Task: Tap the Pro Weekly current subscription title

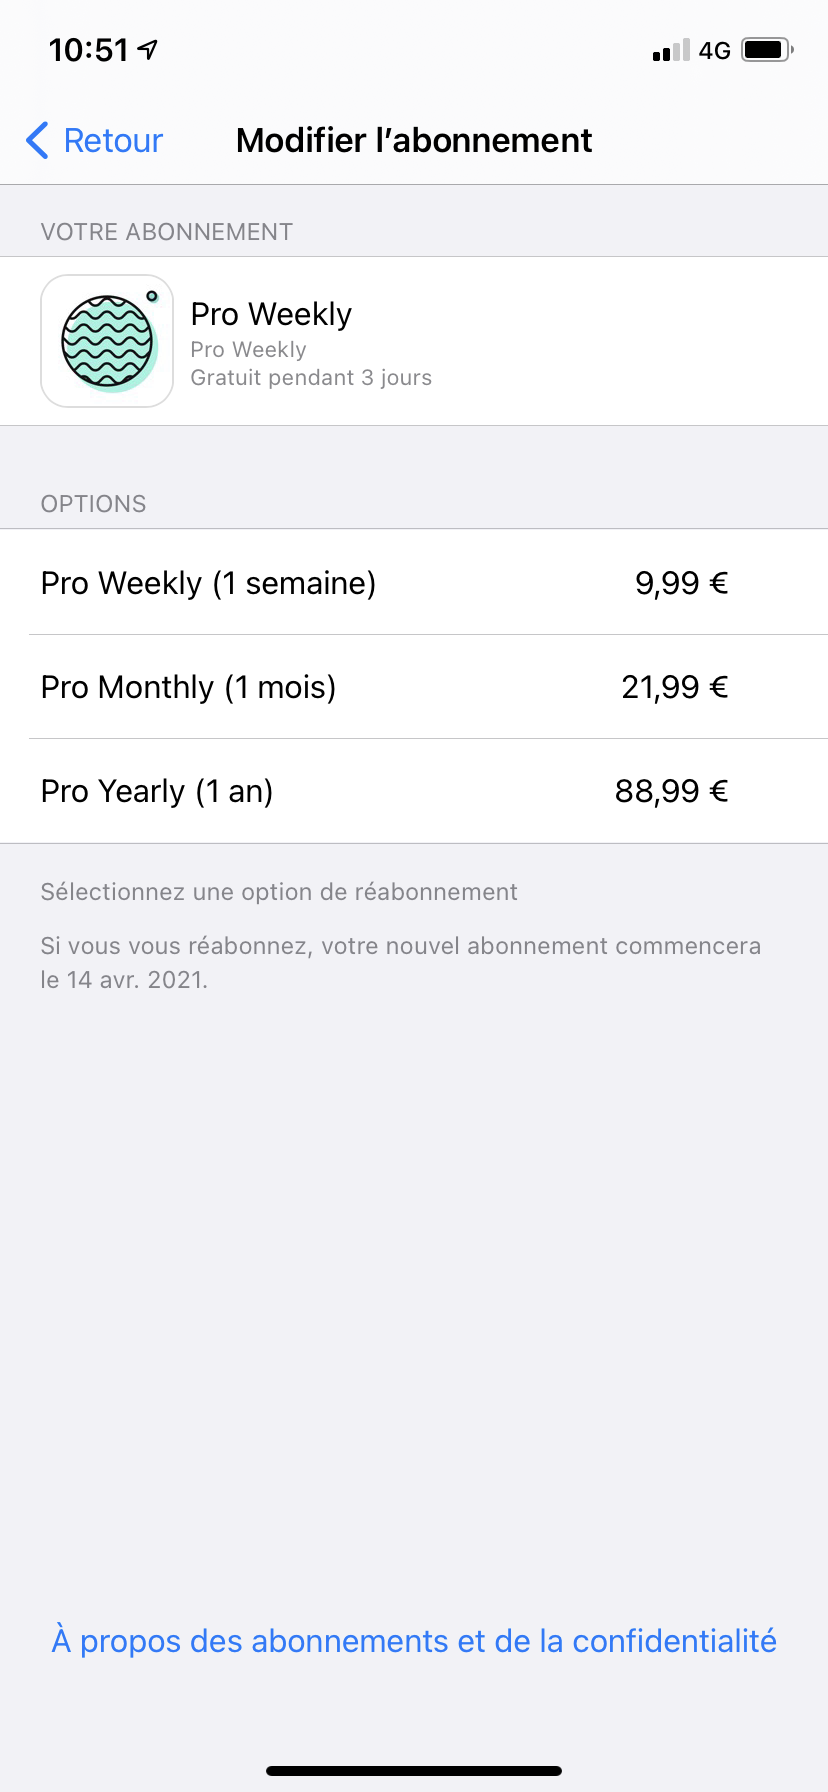Action: [271, 314]
